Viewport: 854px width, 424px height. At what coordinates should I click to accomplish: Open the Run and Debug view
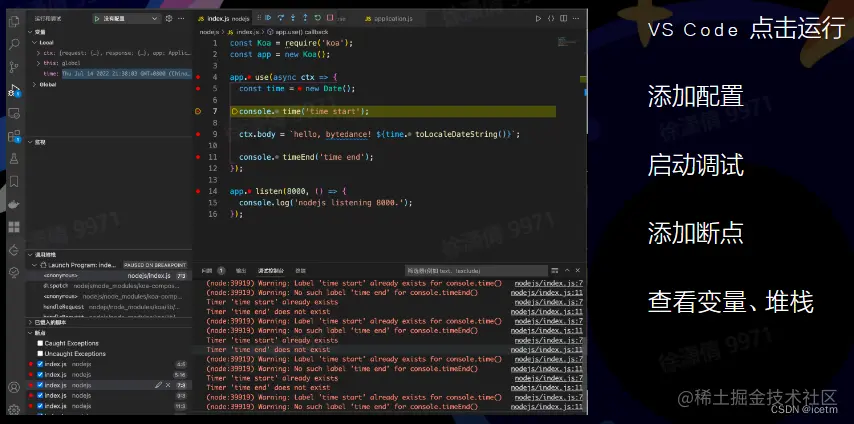pyautogui.click(x=14, y=90)
